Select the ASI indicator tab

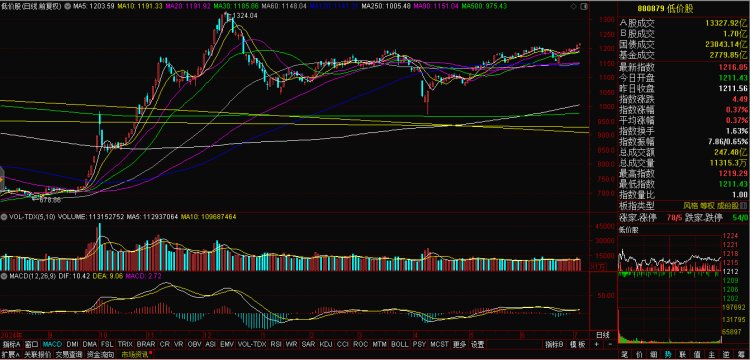pos(210,344)
